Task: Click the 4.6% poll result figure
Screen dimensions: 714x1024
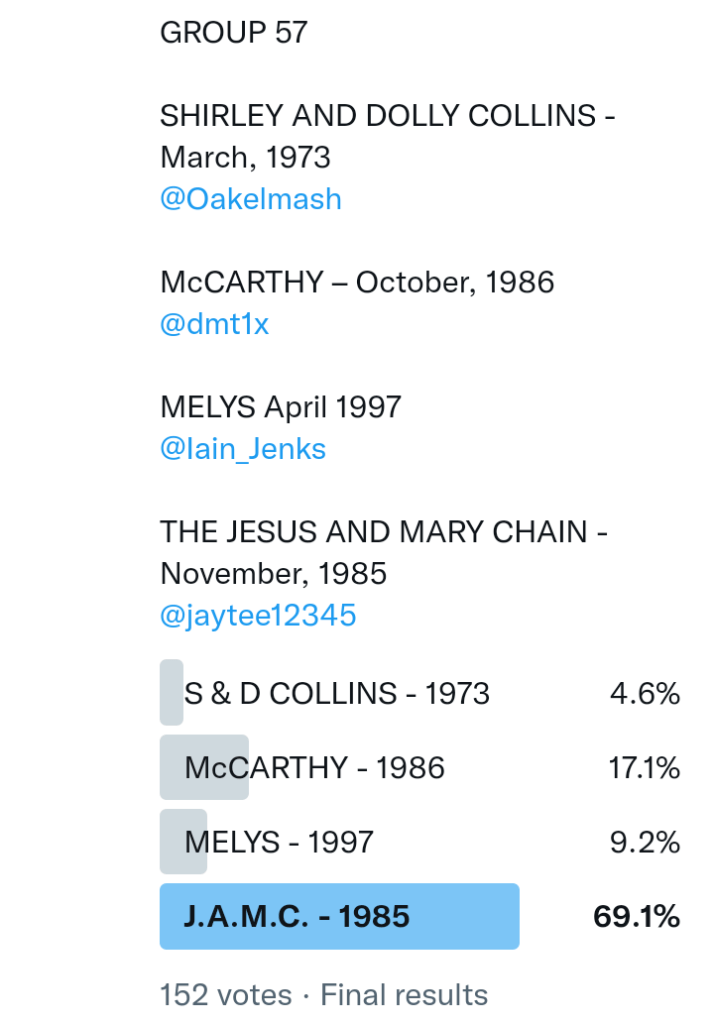Action: point(645,693)
